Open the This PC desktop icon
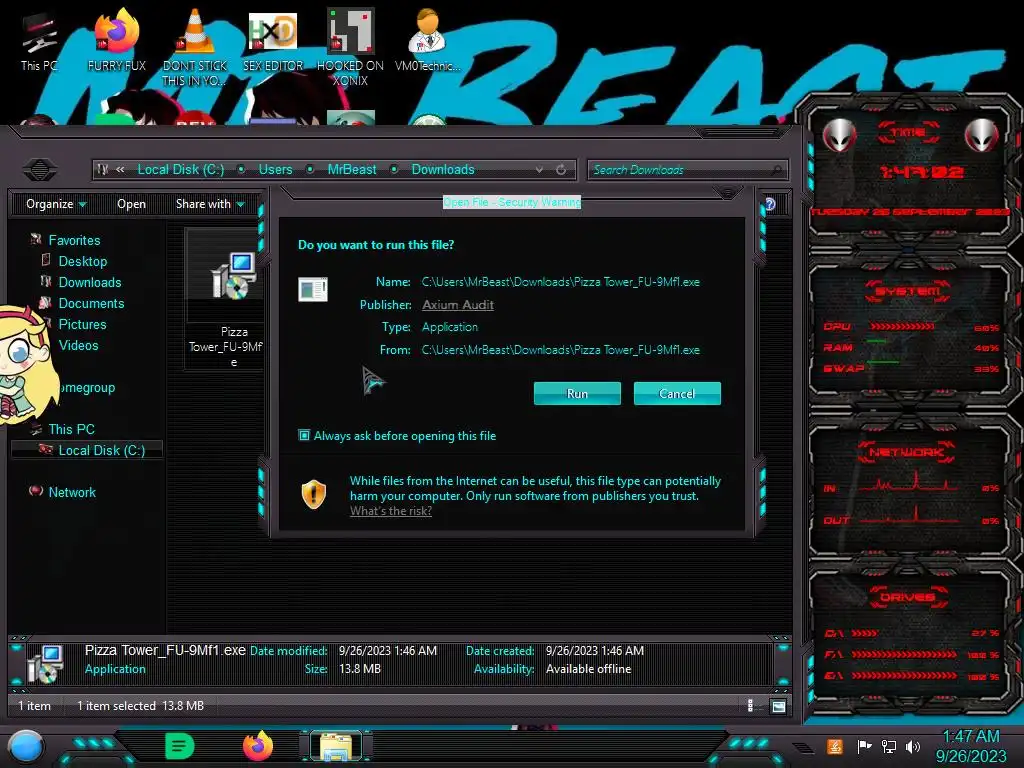This screenshot has width=1024, height=768. click(x=39, y=42)
